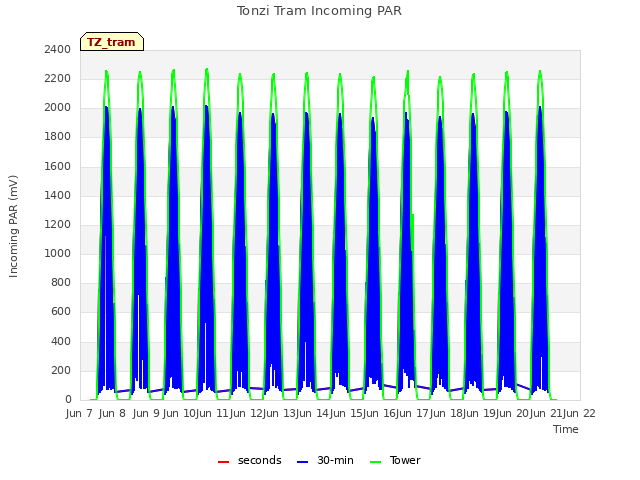
Task: Click the 1200 y-axis tick label
Action: click(58, 224)
